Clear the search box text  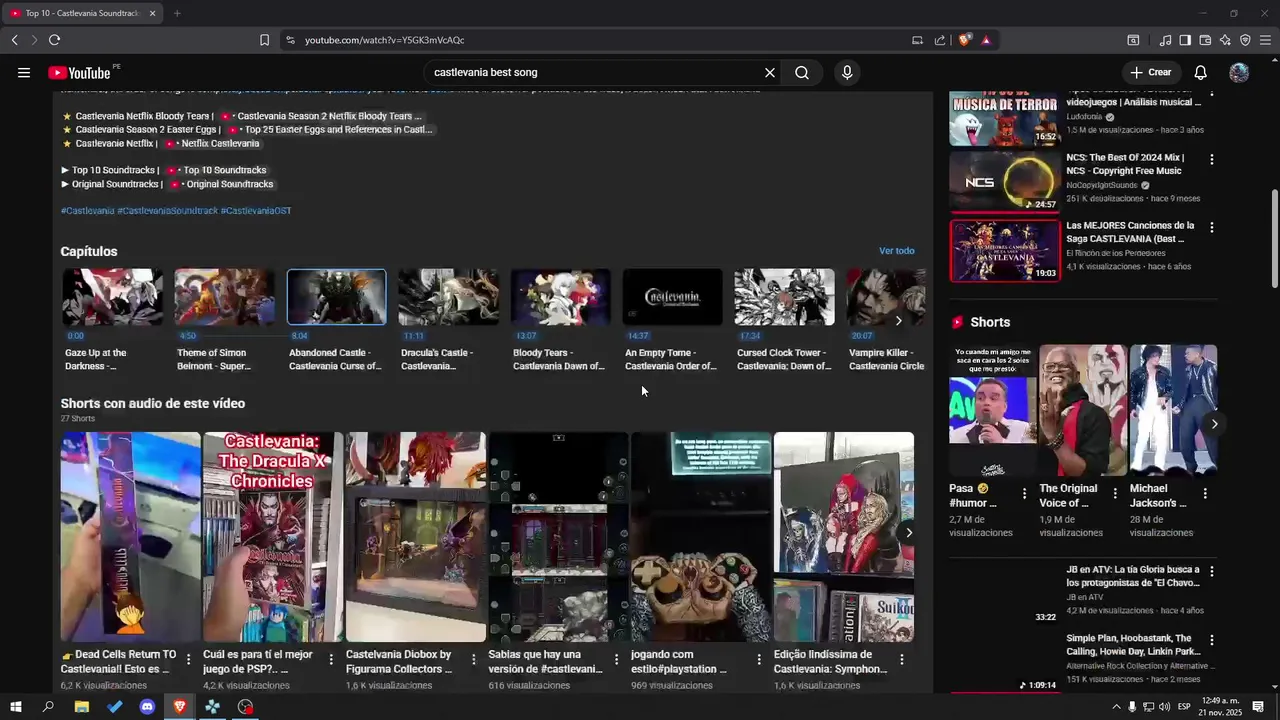(770, 72)
